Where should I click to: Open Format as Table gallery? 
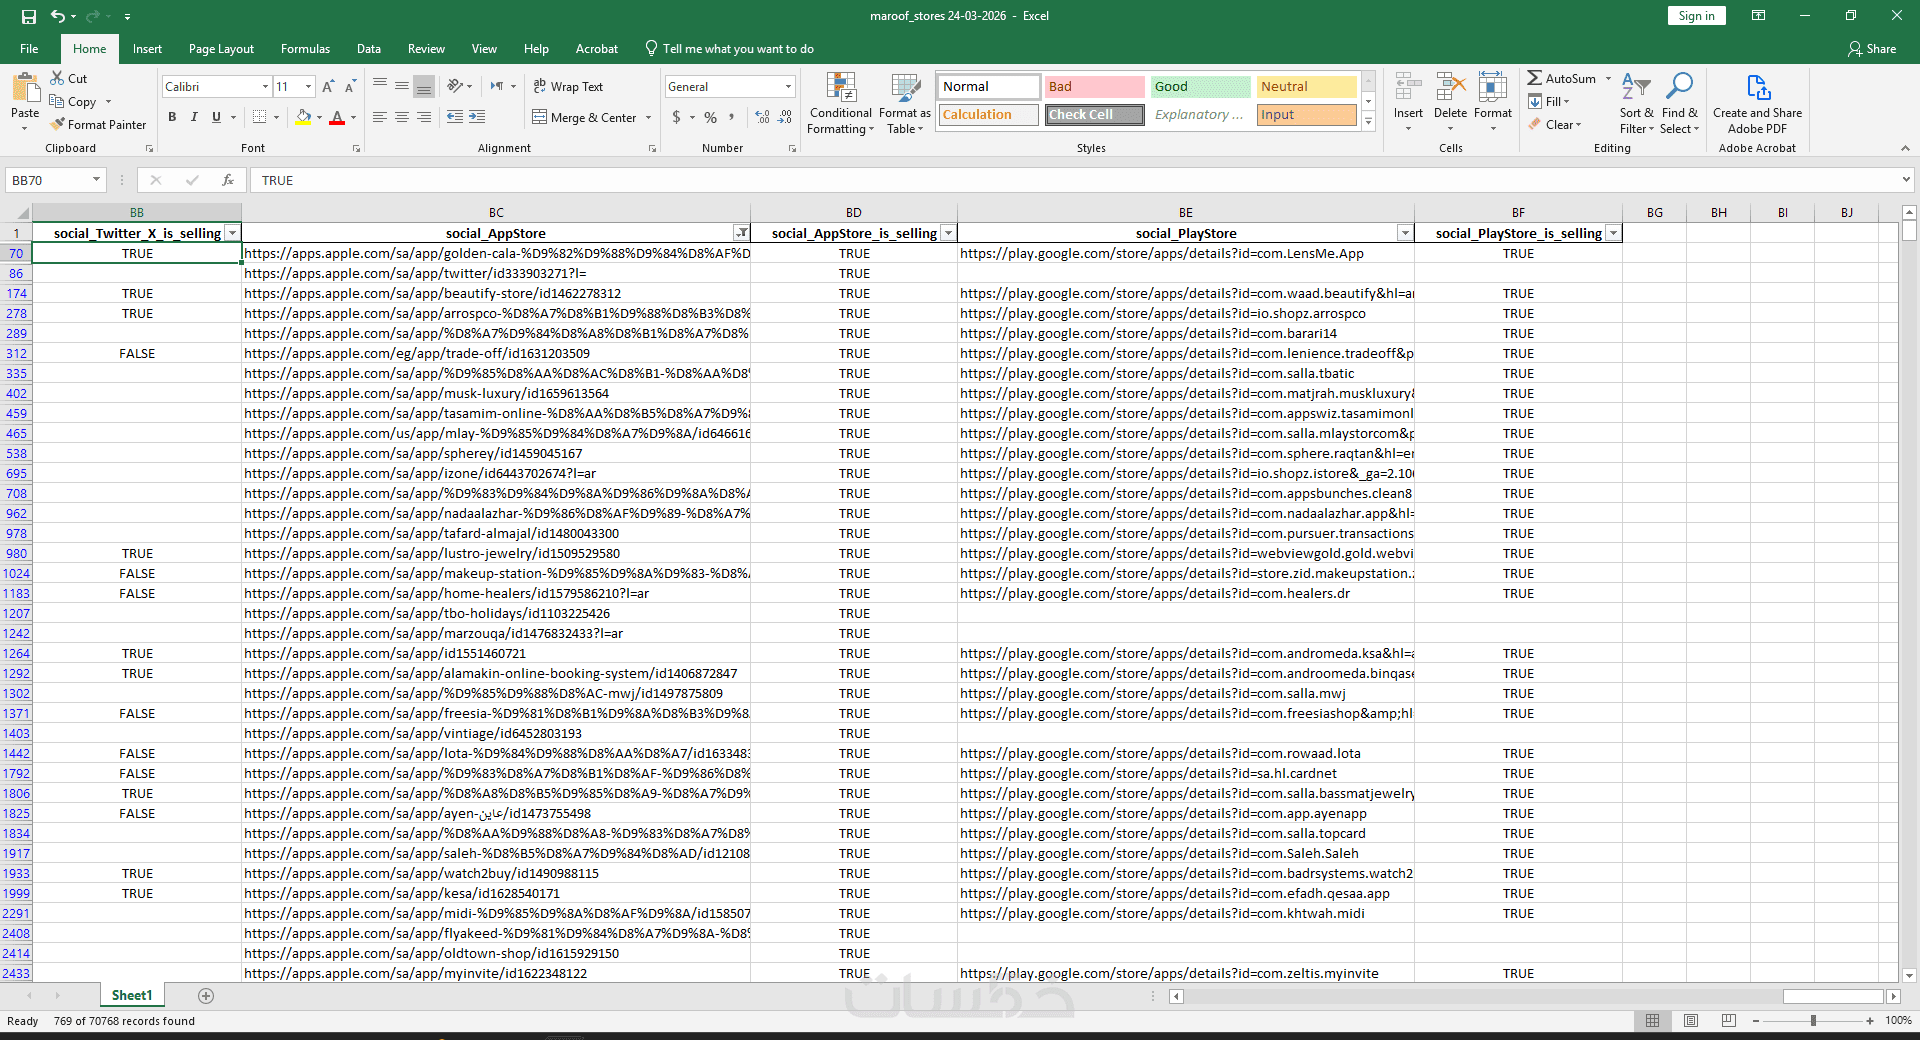point(905,103)
